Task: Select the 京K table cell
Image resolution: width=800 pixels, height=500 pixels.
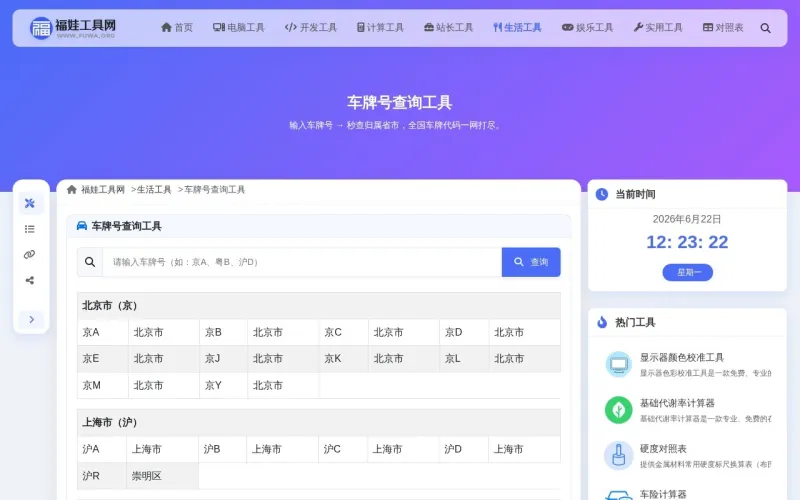Action: (343, 359)
